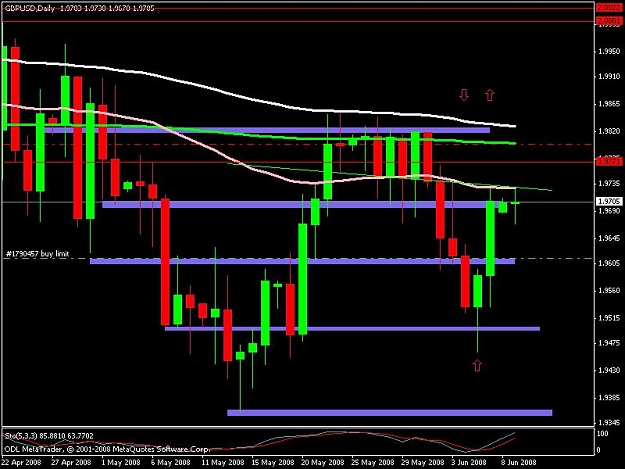Click the 1.9735 price scale value
The width and height of the screenshot is (625, 469).
click(609, 183)
